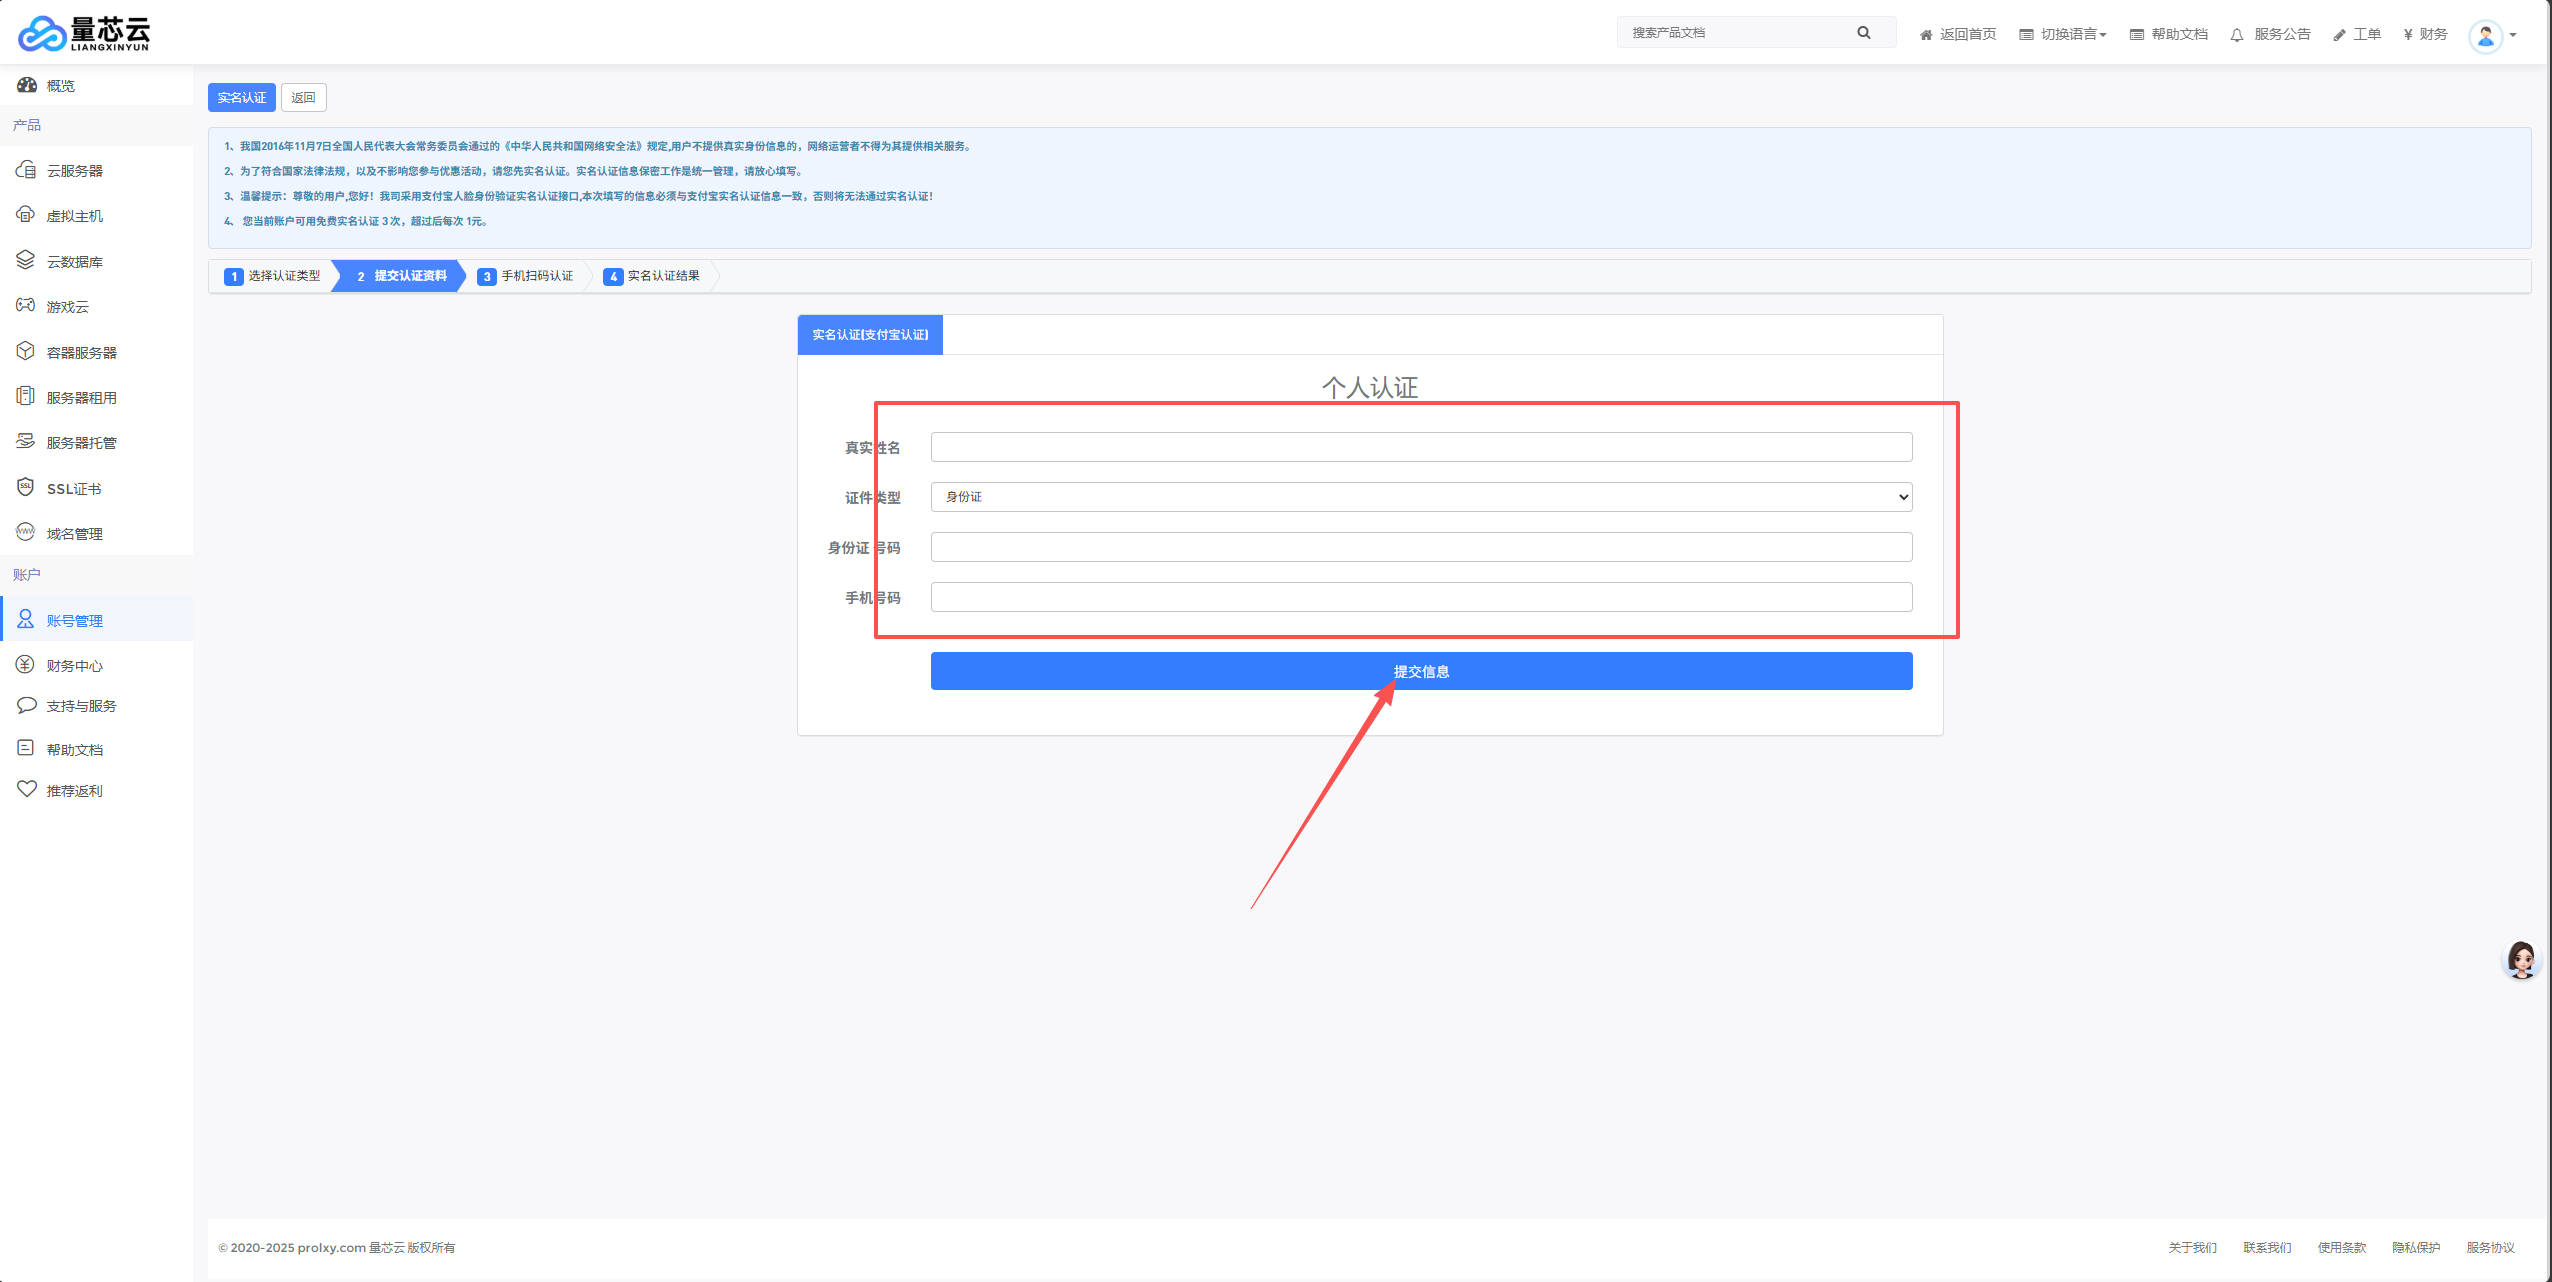
Task: Click the referral rebate heart icon
Action: 26,790
